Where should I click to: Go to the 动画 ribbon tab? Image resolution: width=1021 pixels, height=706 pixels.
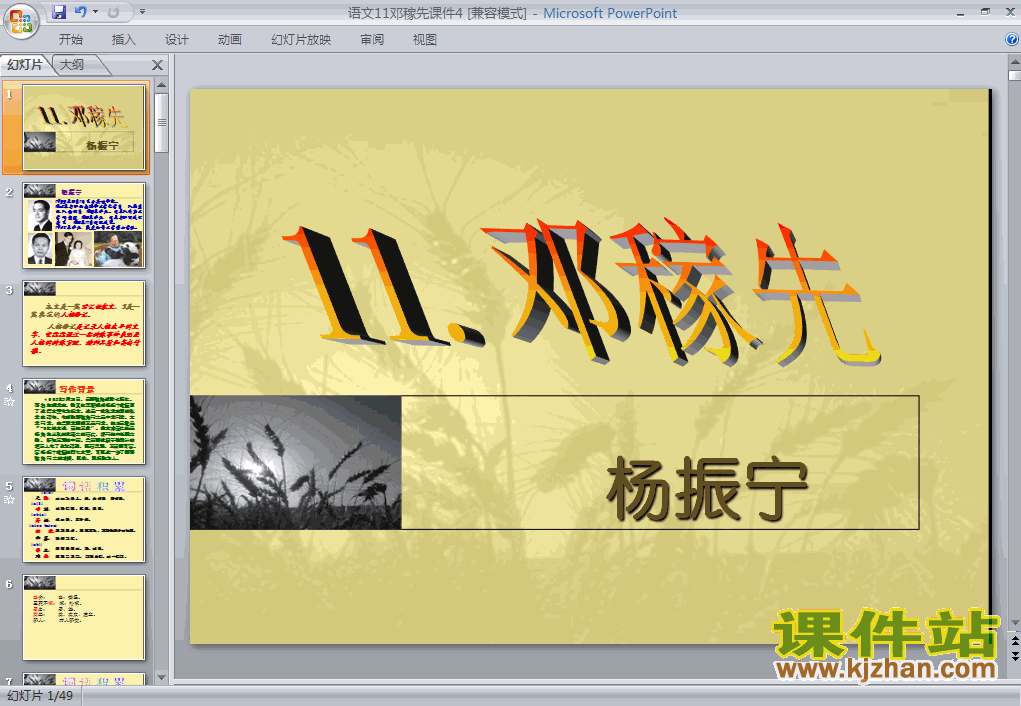[x=230, y=40]
